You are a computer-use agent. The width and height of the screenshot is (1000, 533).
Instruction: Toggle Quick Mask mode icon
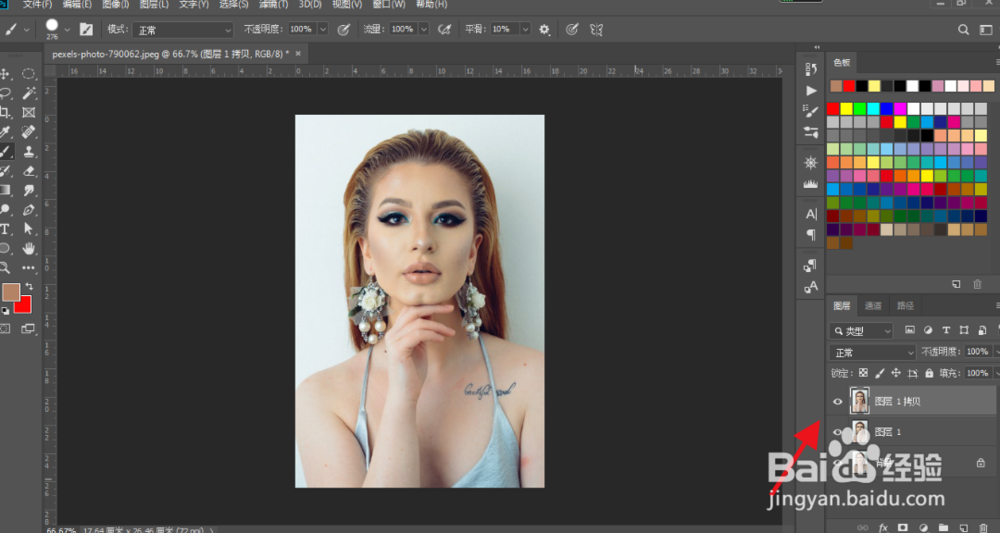pos(5,329)
